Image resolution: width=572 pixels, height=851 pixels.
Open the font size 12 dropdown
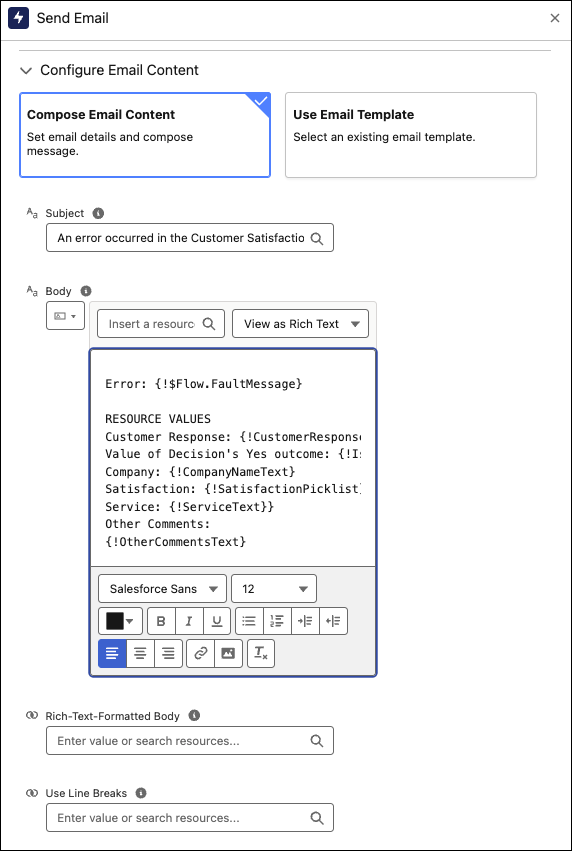274,589
